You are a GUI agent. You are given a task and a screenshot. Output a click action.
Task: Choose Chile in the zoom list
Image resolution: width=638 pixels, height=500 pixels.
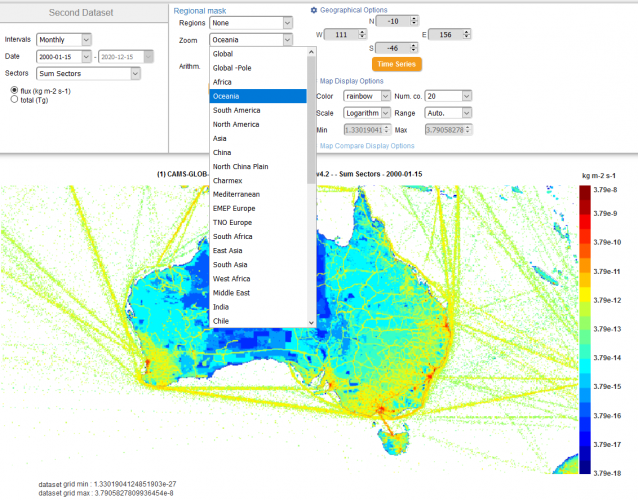258,321
